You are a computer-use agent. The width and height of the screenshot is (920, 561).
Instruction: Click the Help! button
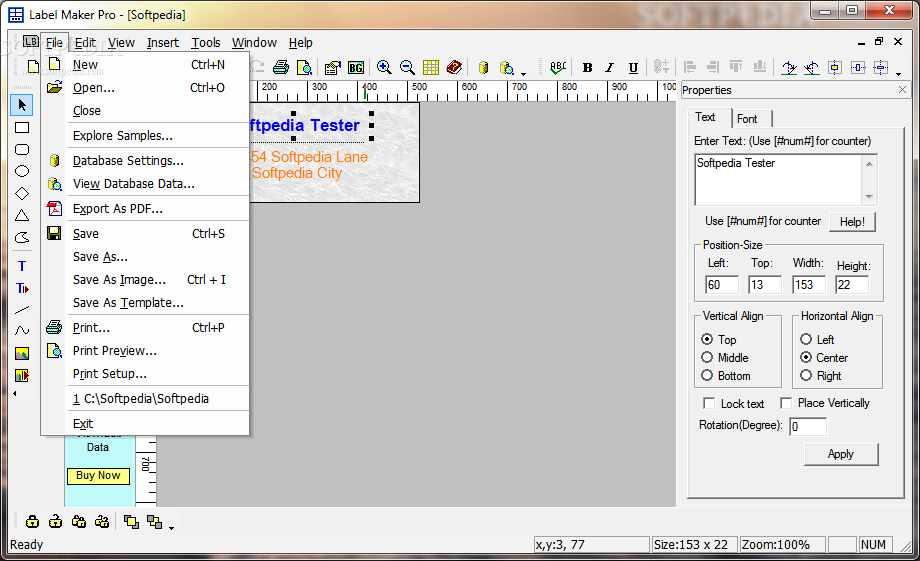pyautogui.click(x=852, y=221)
